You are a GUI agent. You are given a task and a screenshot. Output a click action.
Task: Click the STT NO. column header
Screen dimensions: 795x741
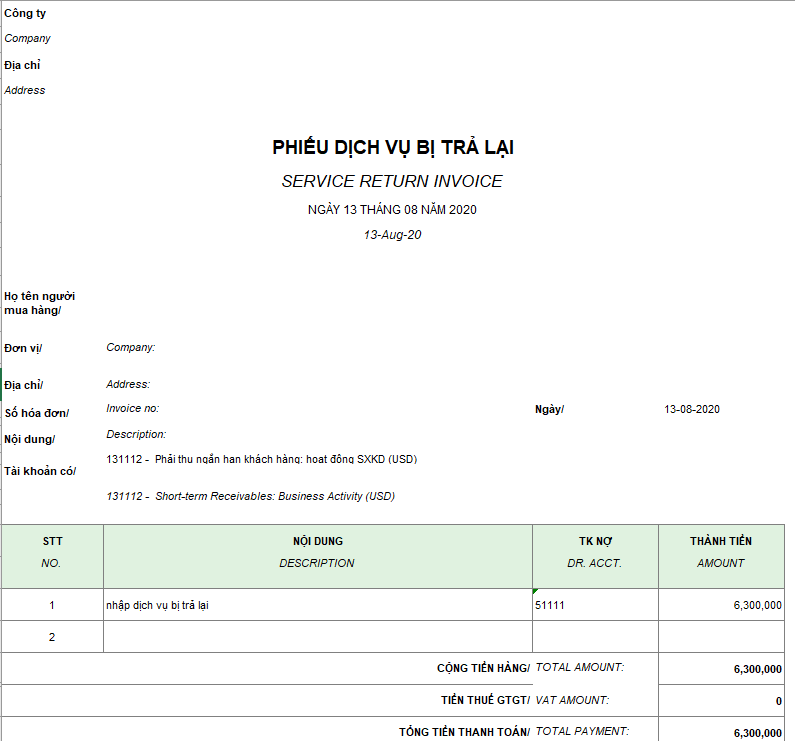(x=52, y=552)
